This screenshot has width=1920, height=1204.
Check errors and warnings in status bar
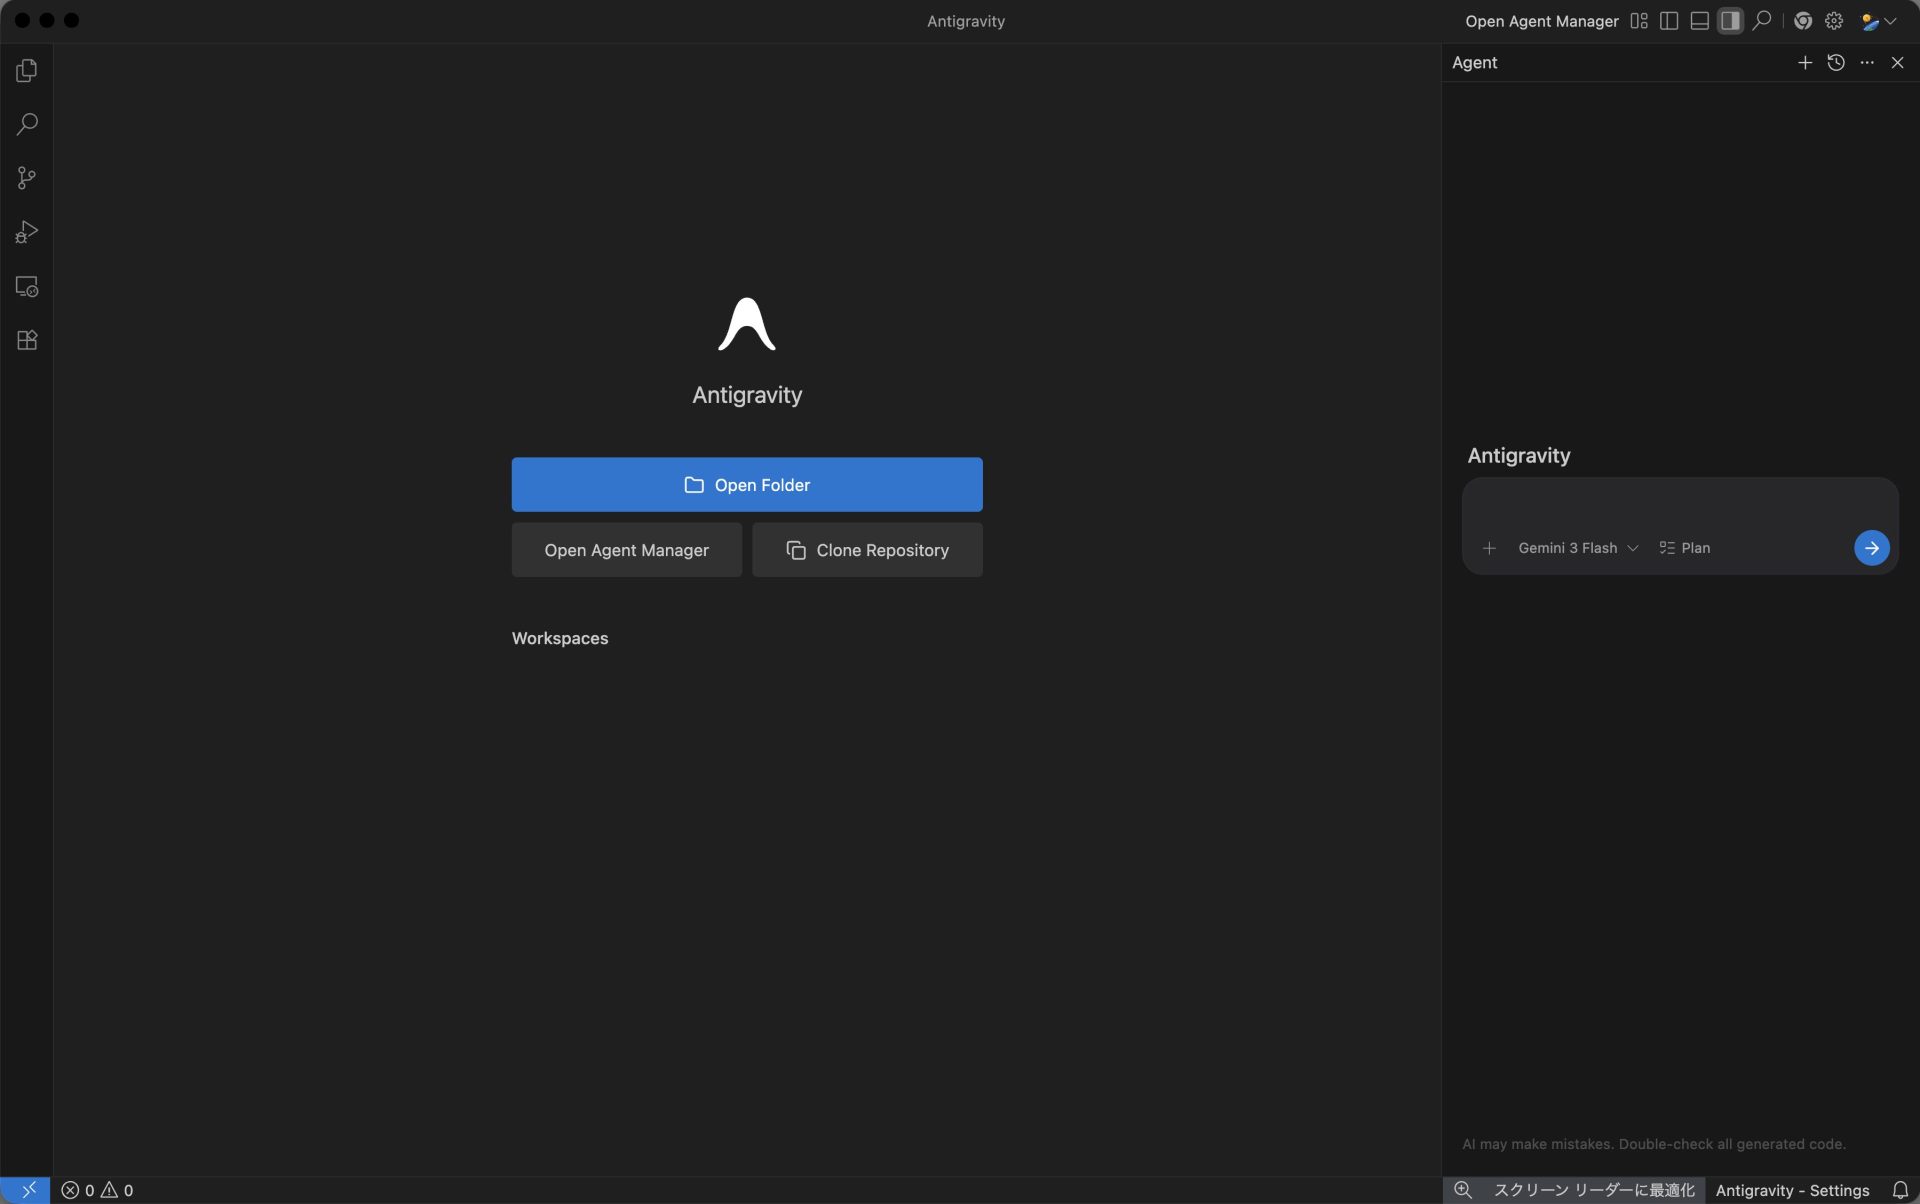click(98, 1189)
